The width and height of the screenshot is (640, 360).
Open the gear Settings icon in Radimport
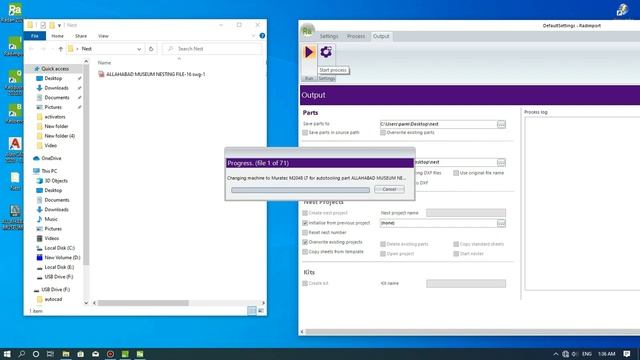(x=326, y=52)
